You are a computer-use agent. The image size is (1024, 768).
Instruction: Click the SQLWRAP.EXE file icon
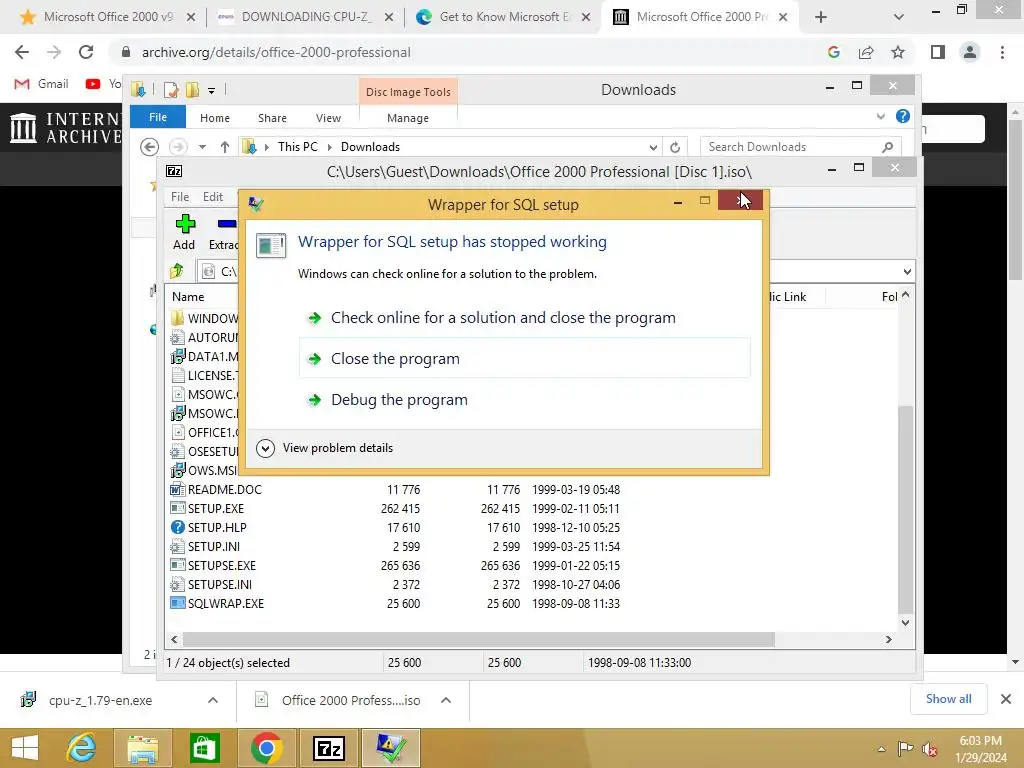[177, 603]
